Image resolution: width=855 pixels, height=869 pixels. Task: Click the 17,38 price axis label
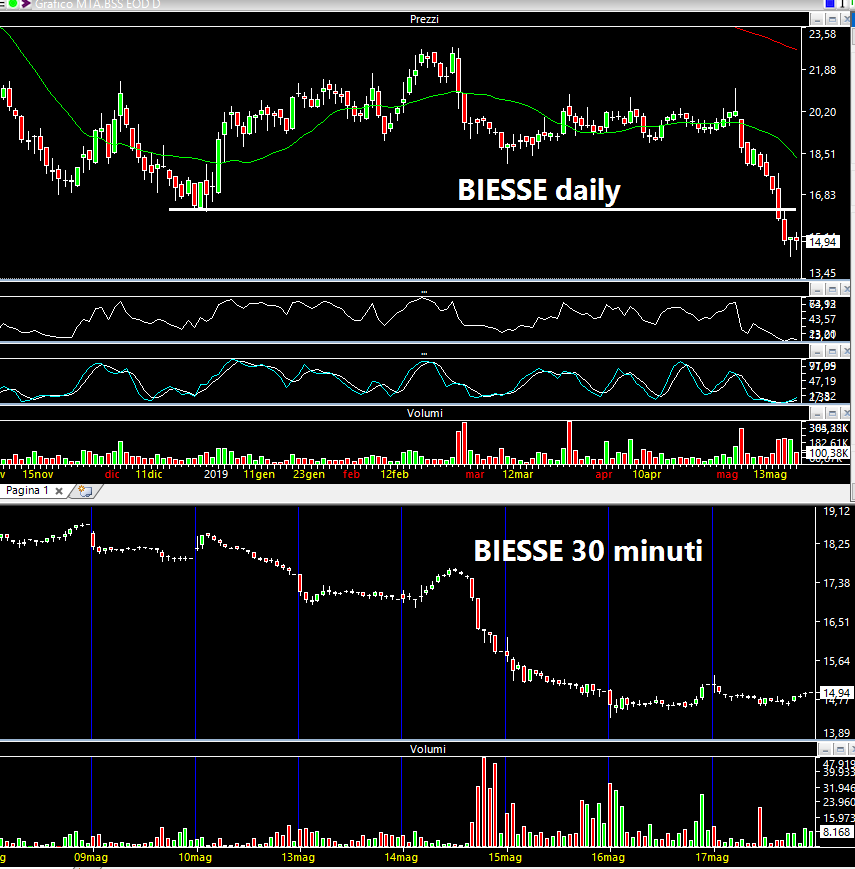(836, 583)
